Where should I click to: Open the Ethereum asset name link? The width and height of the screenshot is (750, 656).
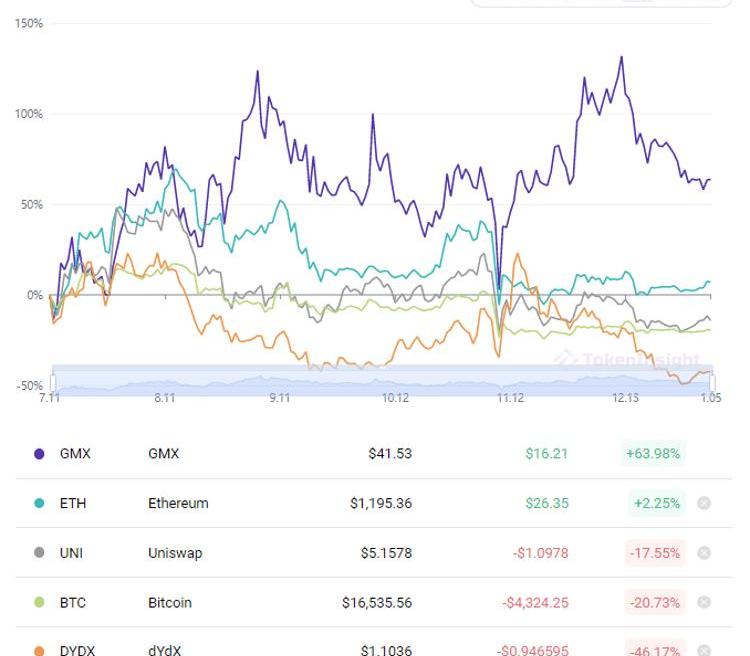[178, 503]
